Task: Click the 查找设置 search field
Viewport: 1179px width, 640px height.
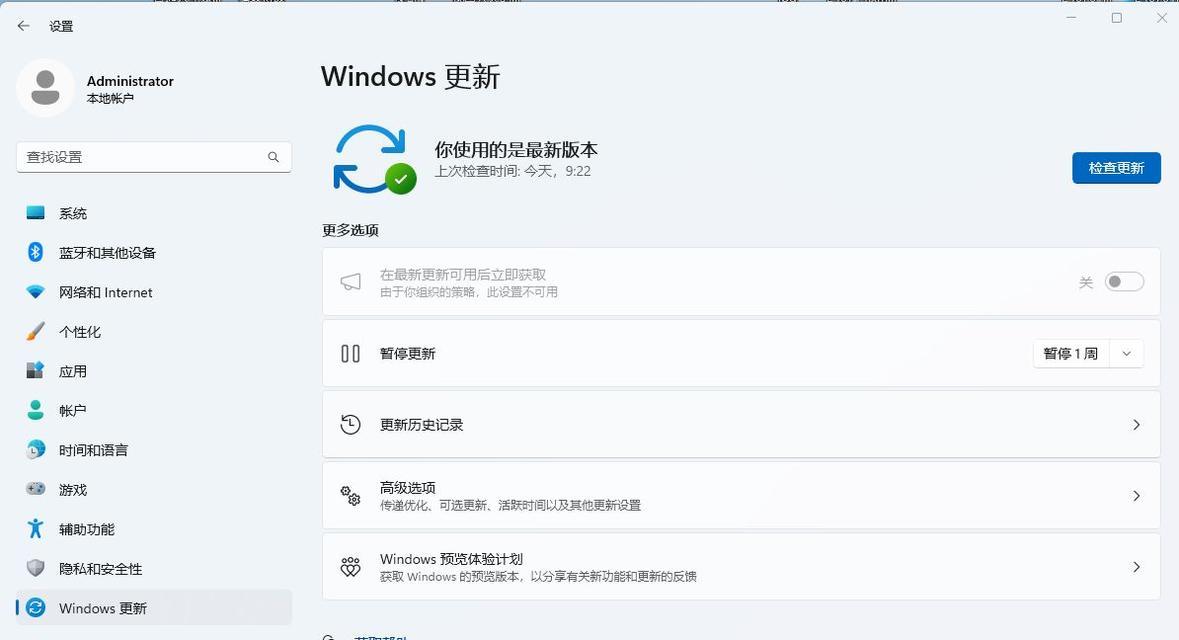Action: click(x=154, y=157)
